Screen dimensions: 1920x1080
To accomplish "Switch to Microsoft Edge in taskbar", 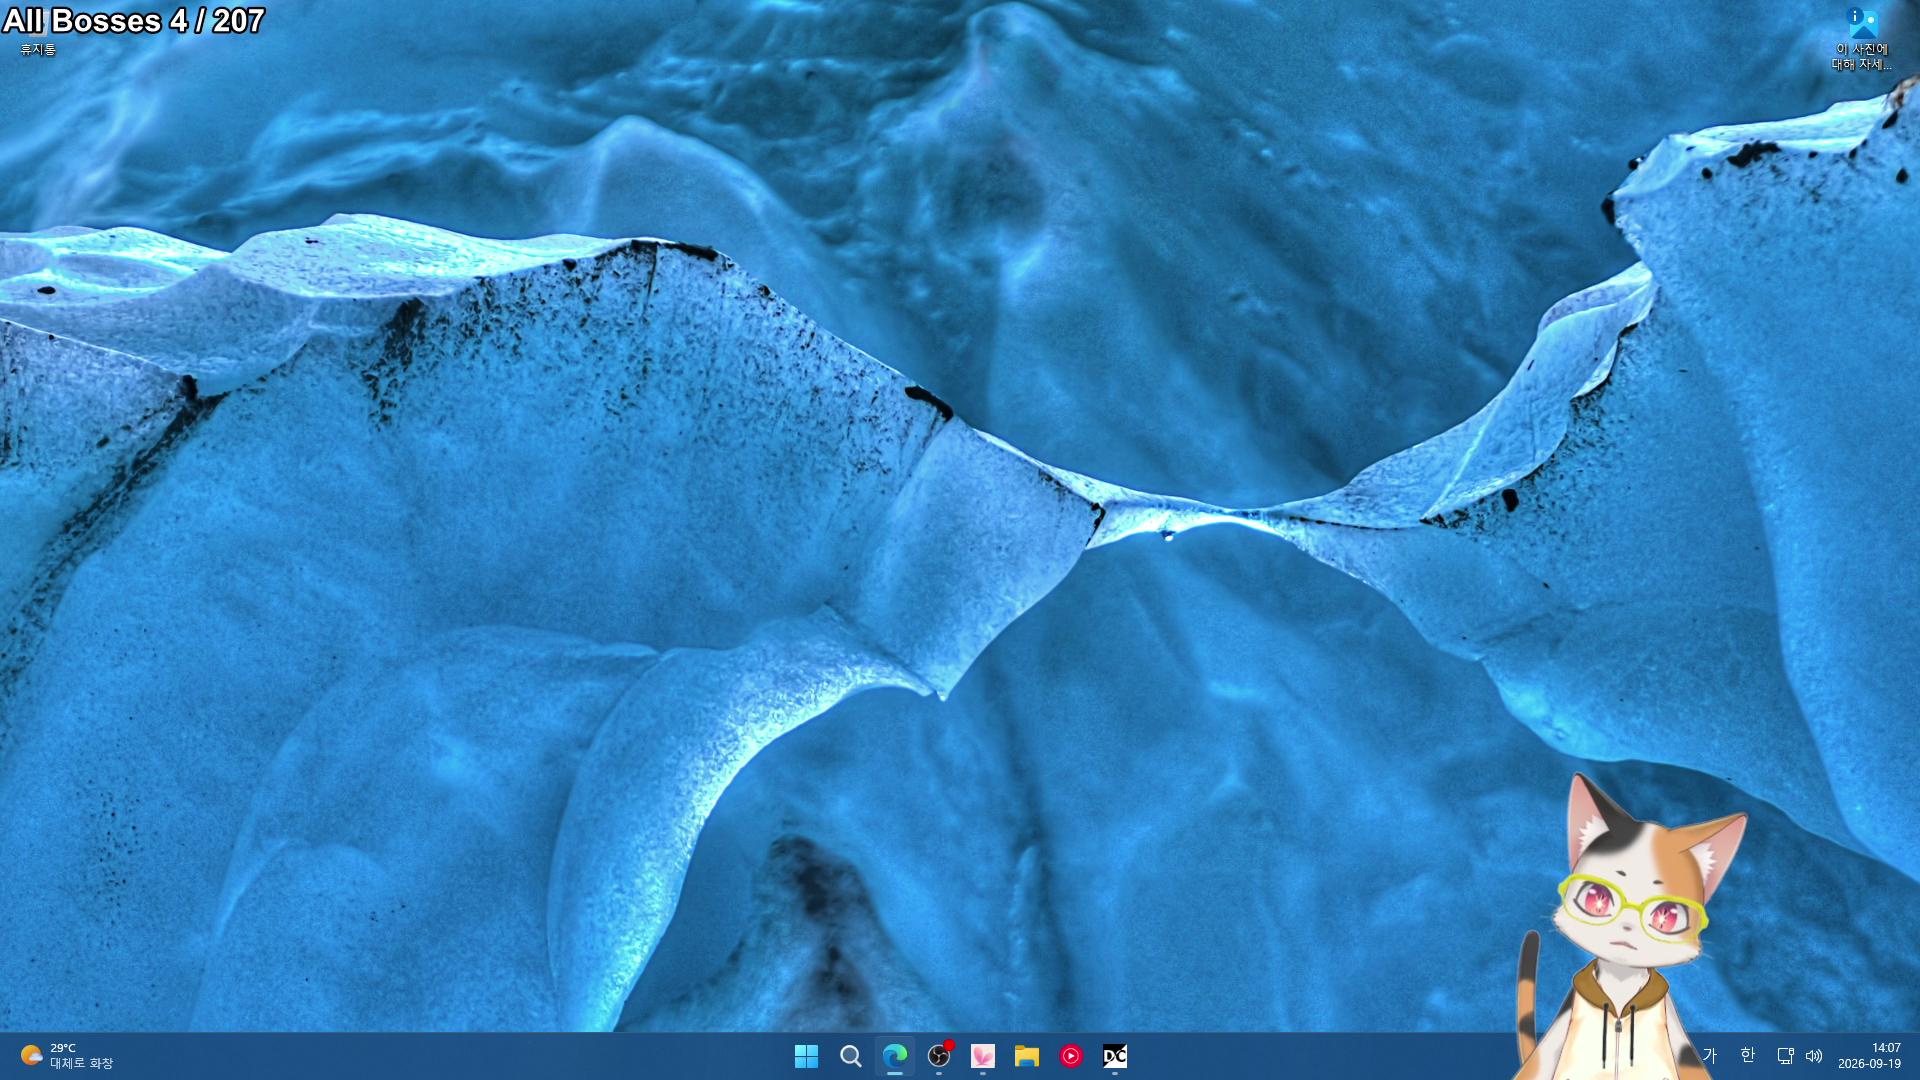I will coord(894,1056).
